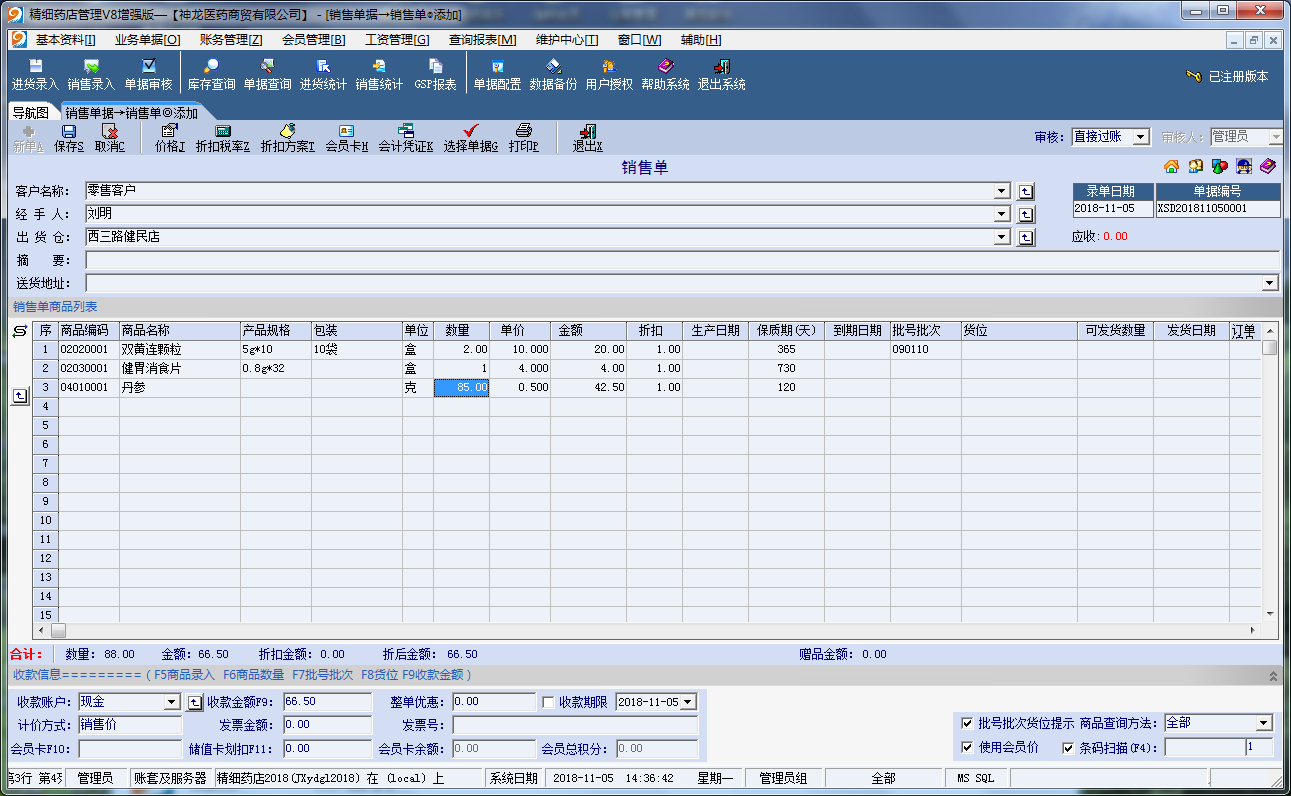Exit the form with 退出X
Screen dimensions: 1291x796
(x=587, y=138)
